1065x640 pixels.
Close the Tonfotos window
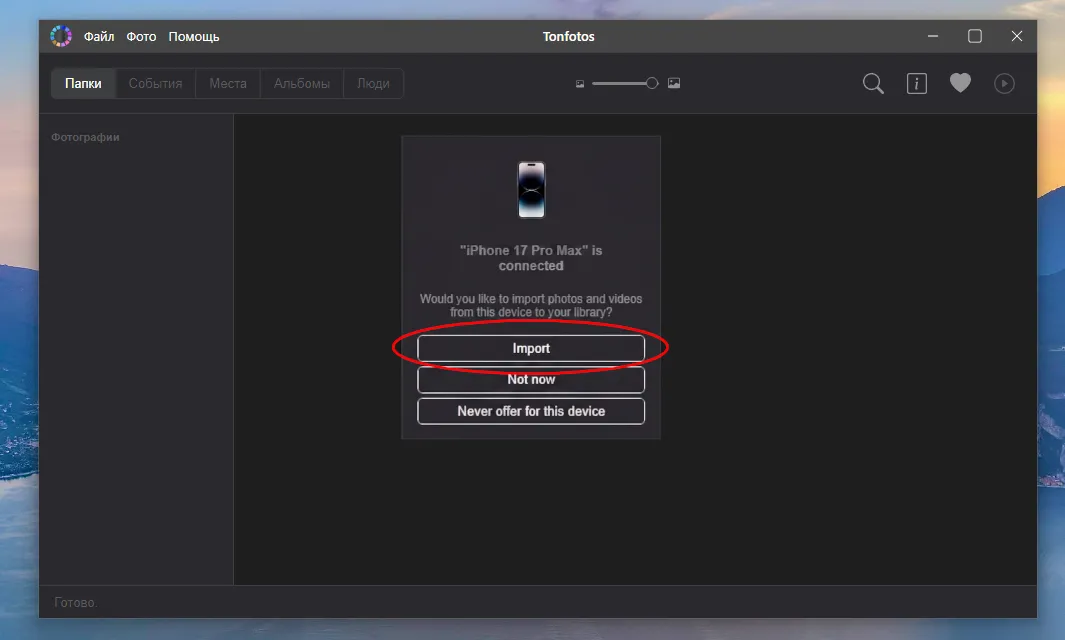tap(1017, 36)
